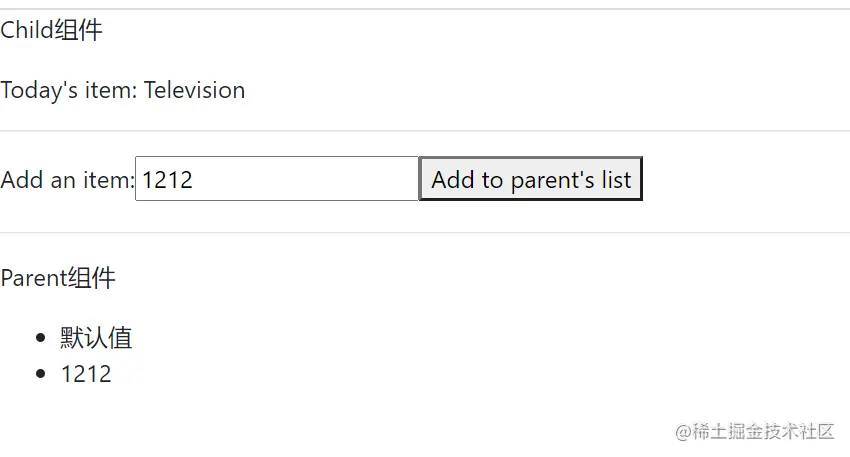The height and width of the screenshot is (457, 850).
Task: Click the "Add an item:" label
Action: pos(67,180)
